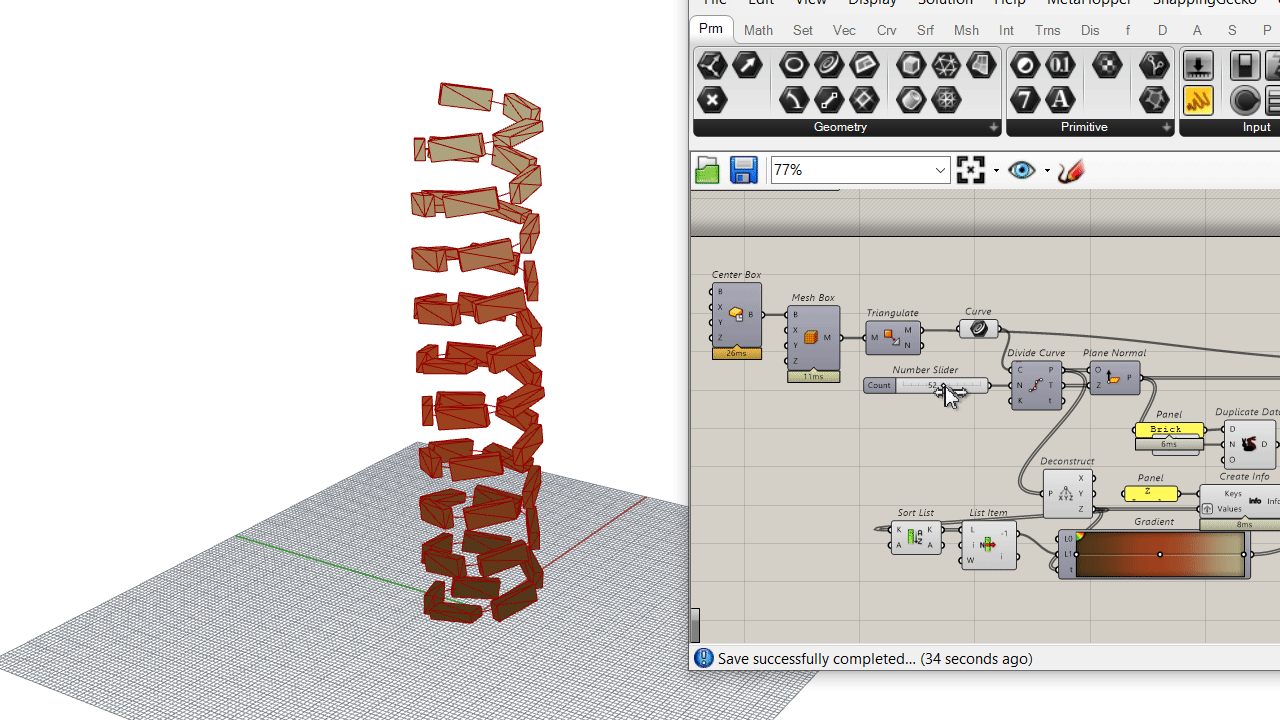Select the Mesh parameter wireframe icon
This screenshot has width=1280, height=720.
(x=946, y=65)
